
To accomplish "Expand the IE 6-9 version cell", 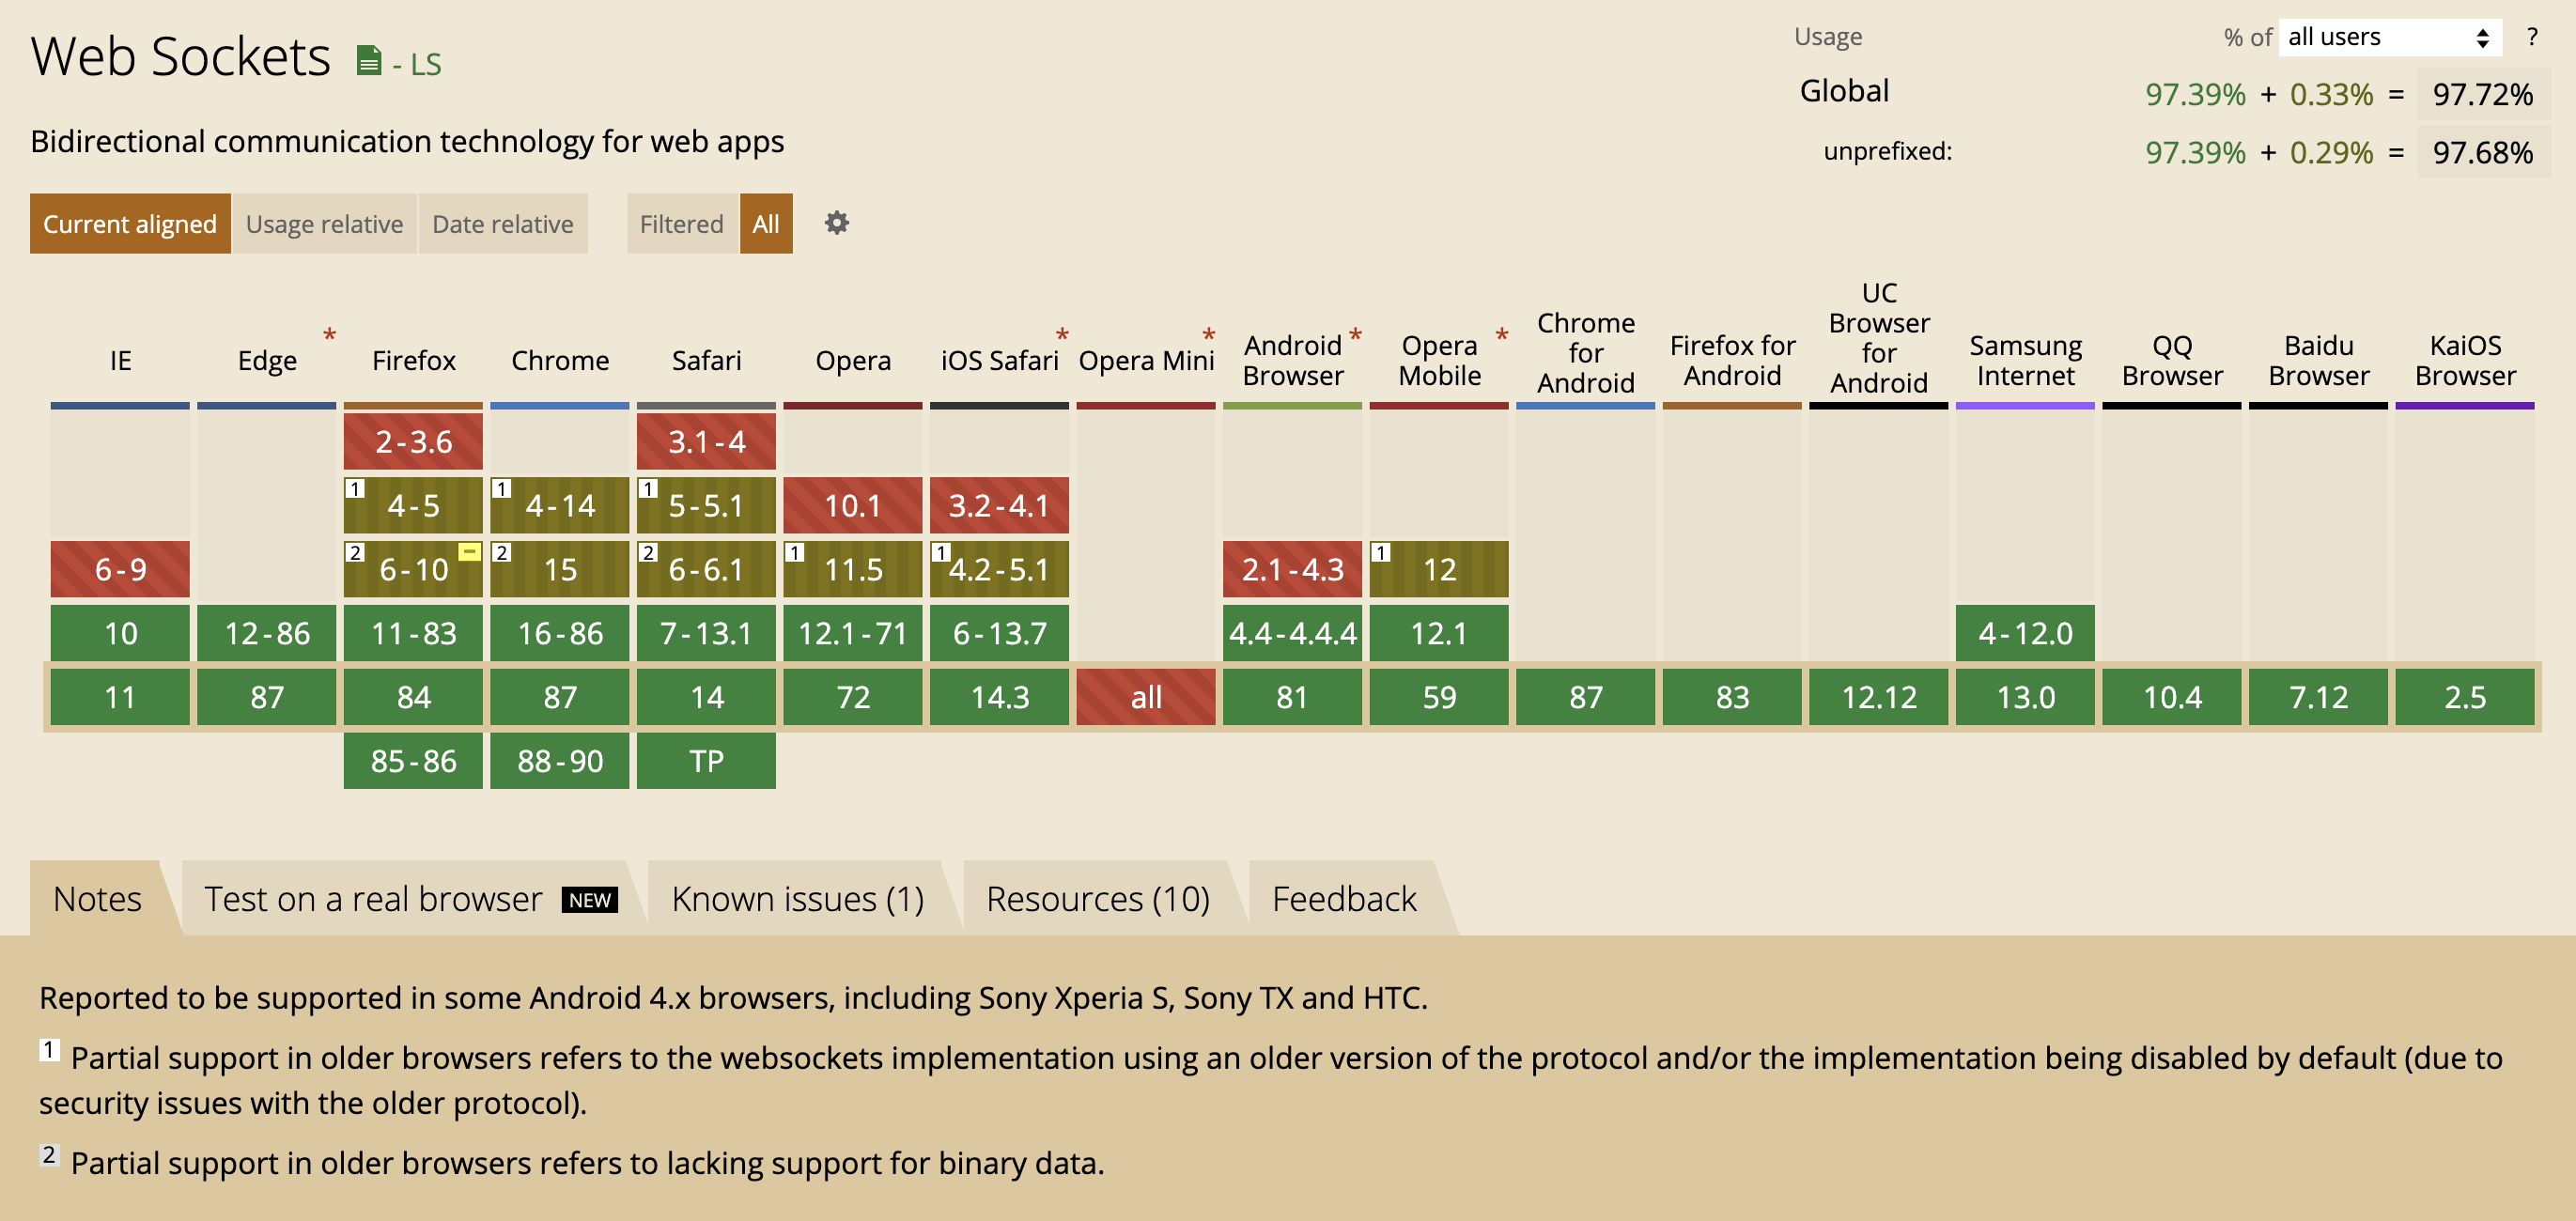I will click(120, 569).
